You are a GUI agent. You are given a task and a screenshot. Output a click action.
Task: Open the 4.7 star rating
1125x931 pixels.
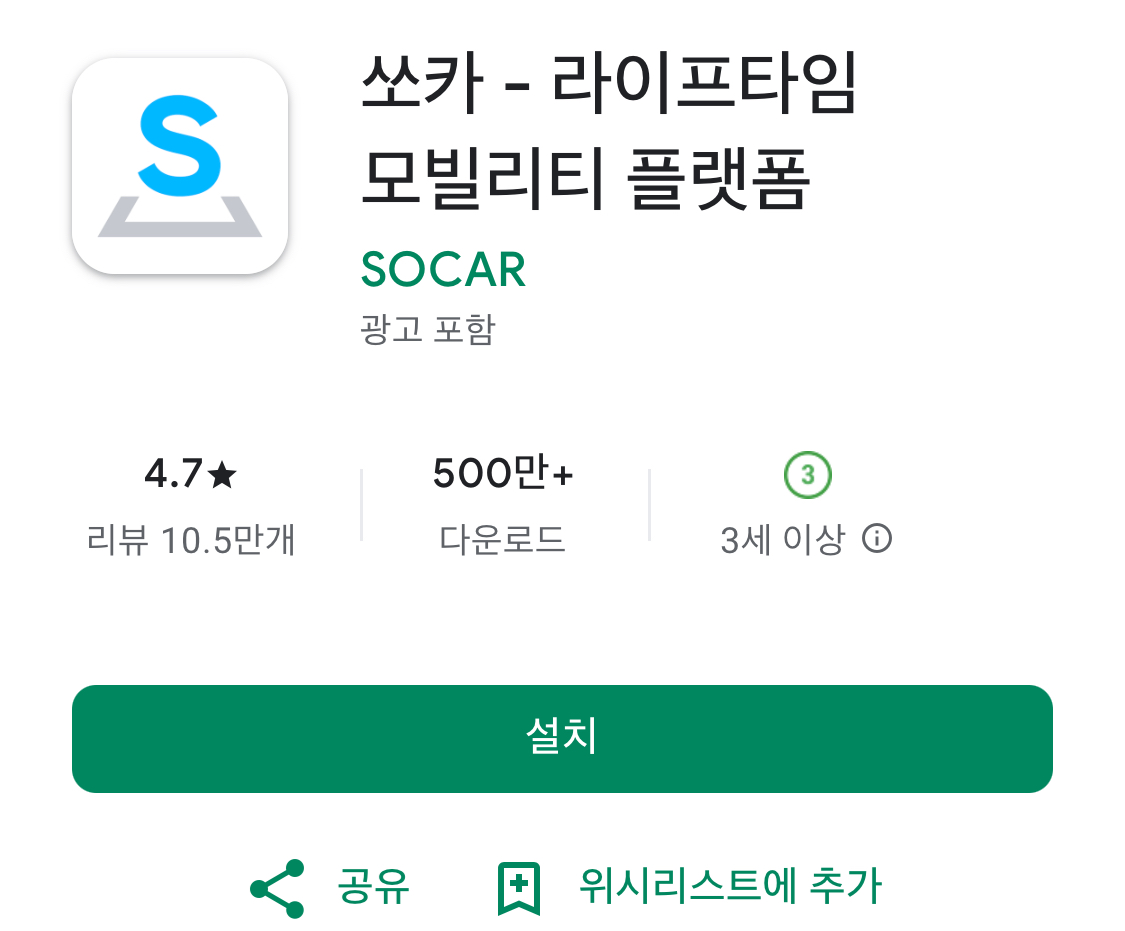point(190,473)
